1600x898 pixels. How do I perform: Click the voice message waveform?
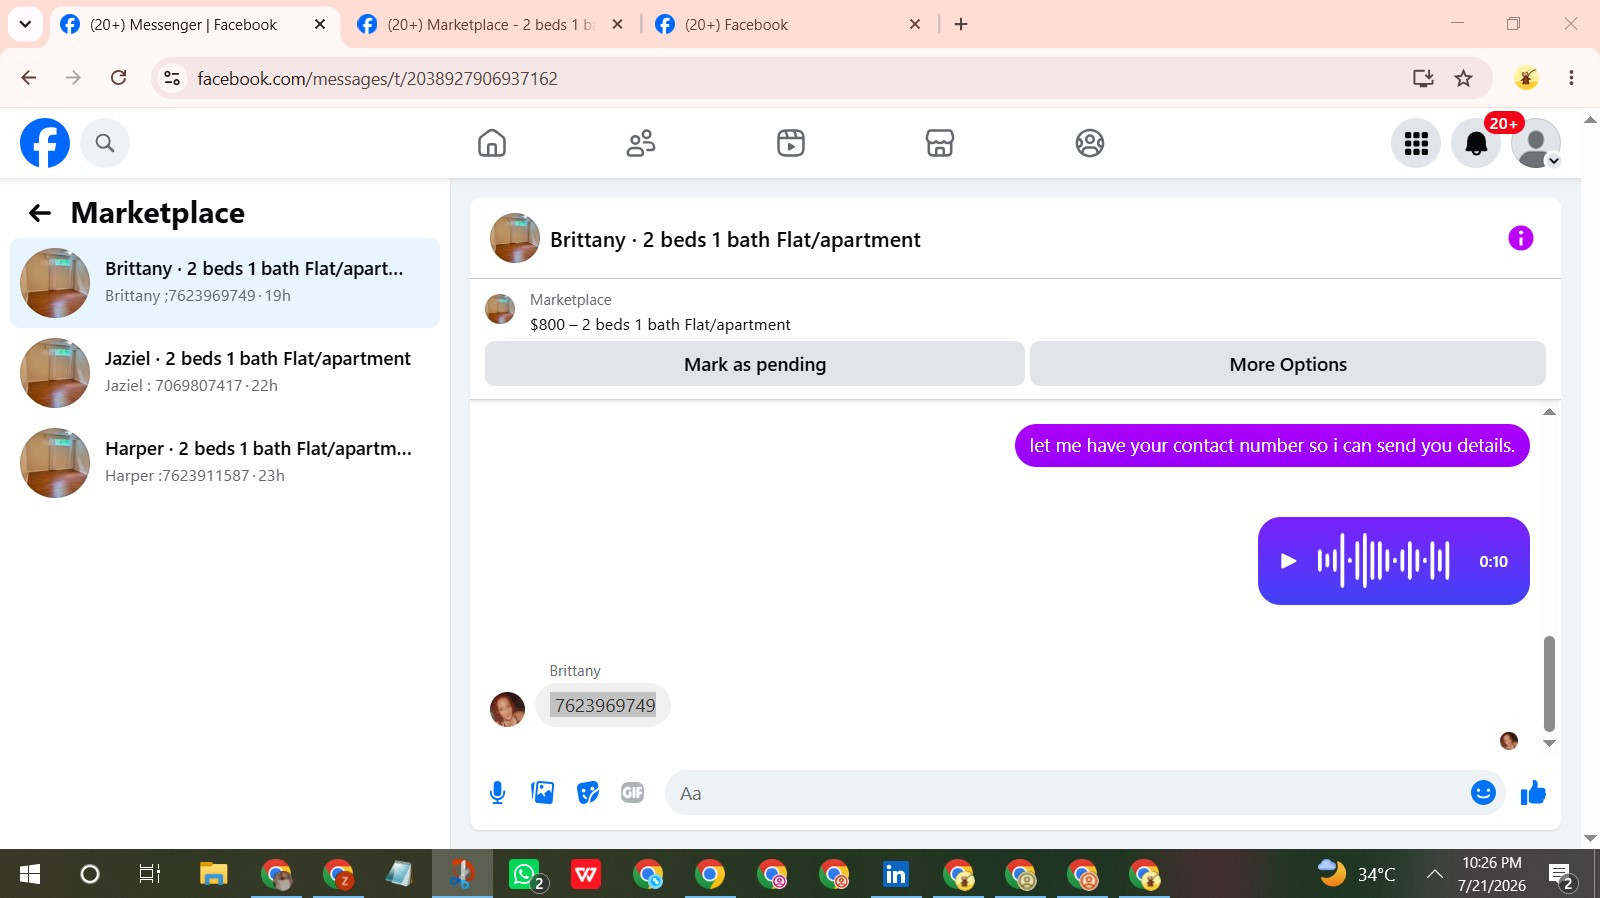(1383, 561)
